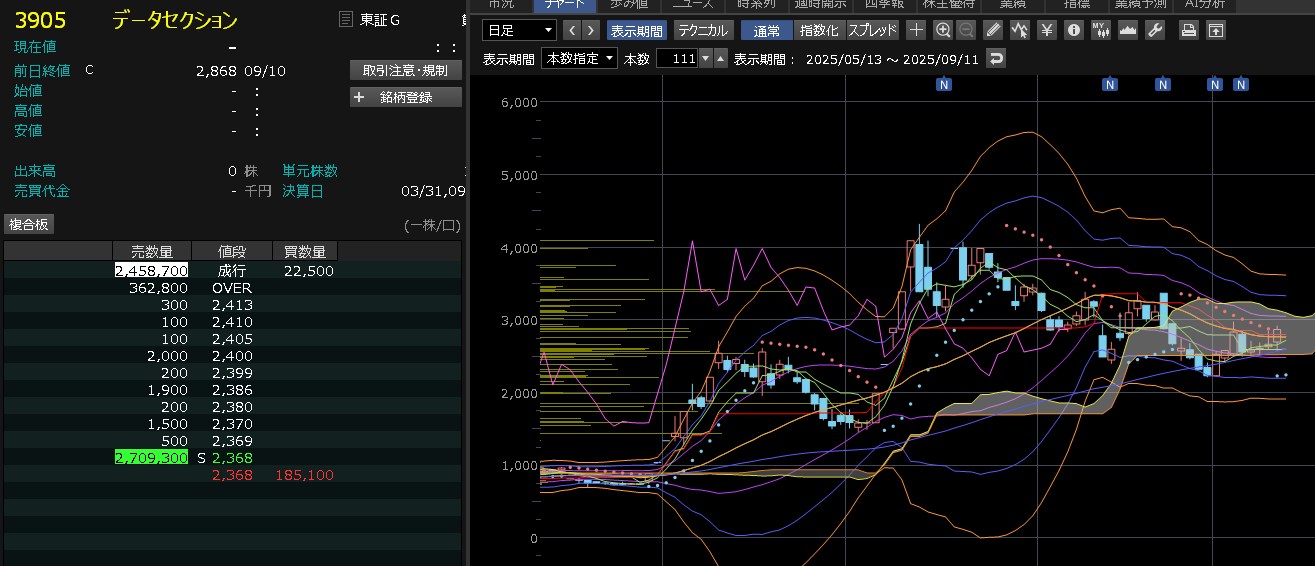This screenshot has height=566, width=1315.
Task: Reset the display period with return arrow
Action: coord(995,59)
